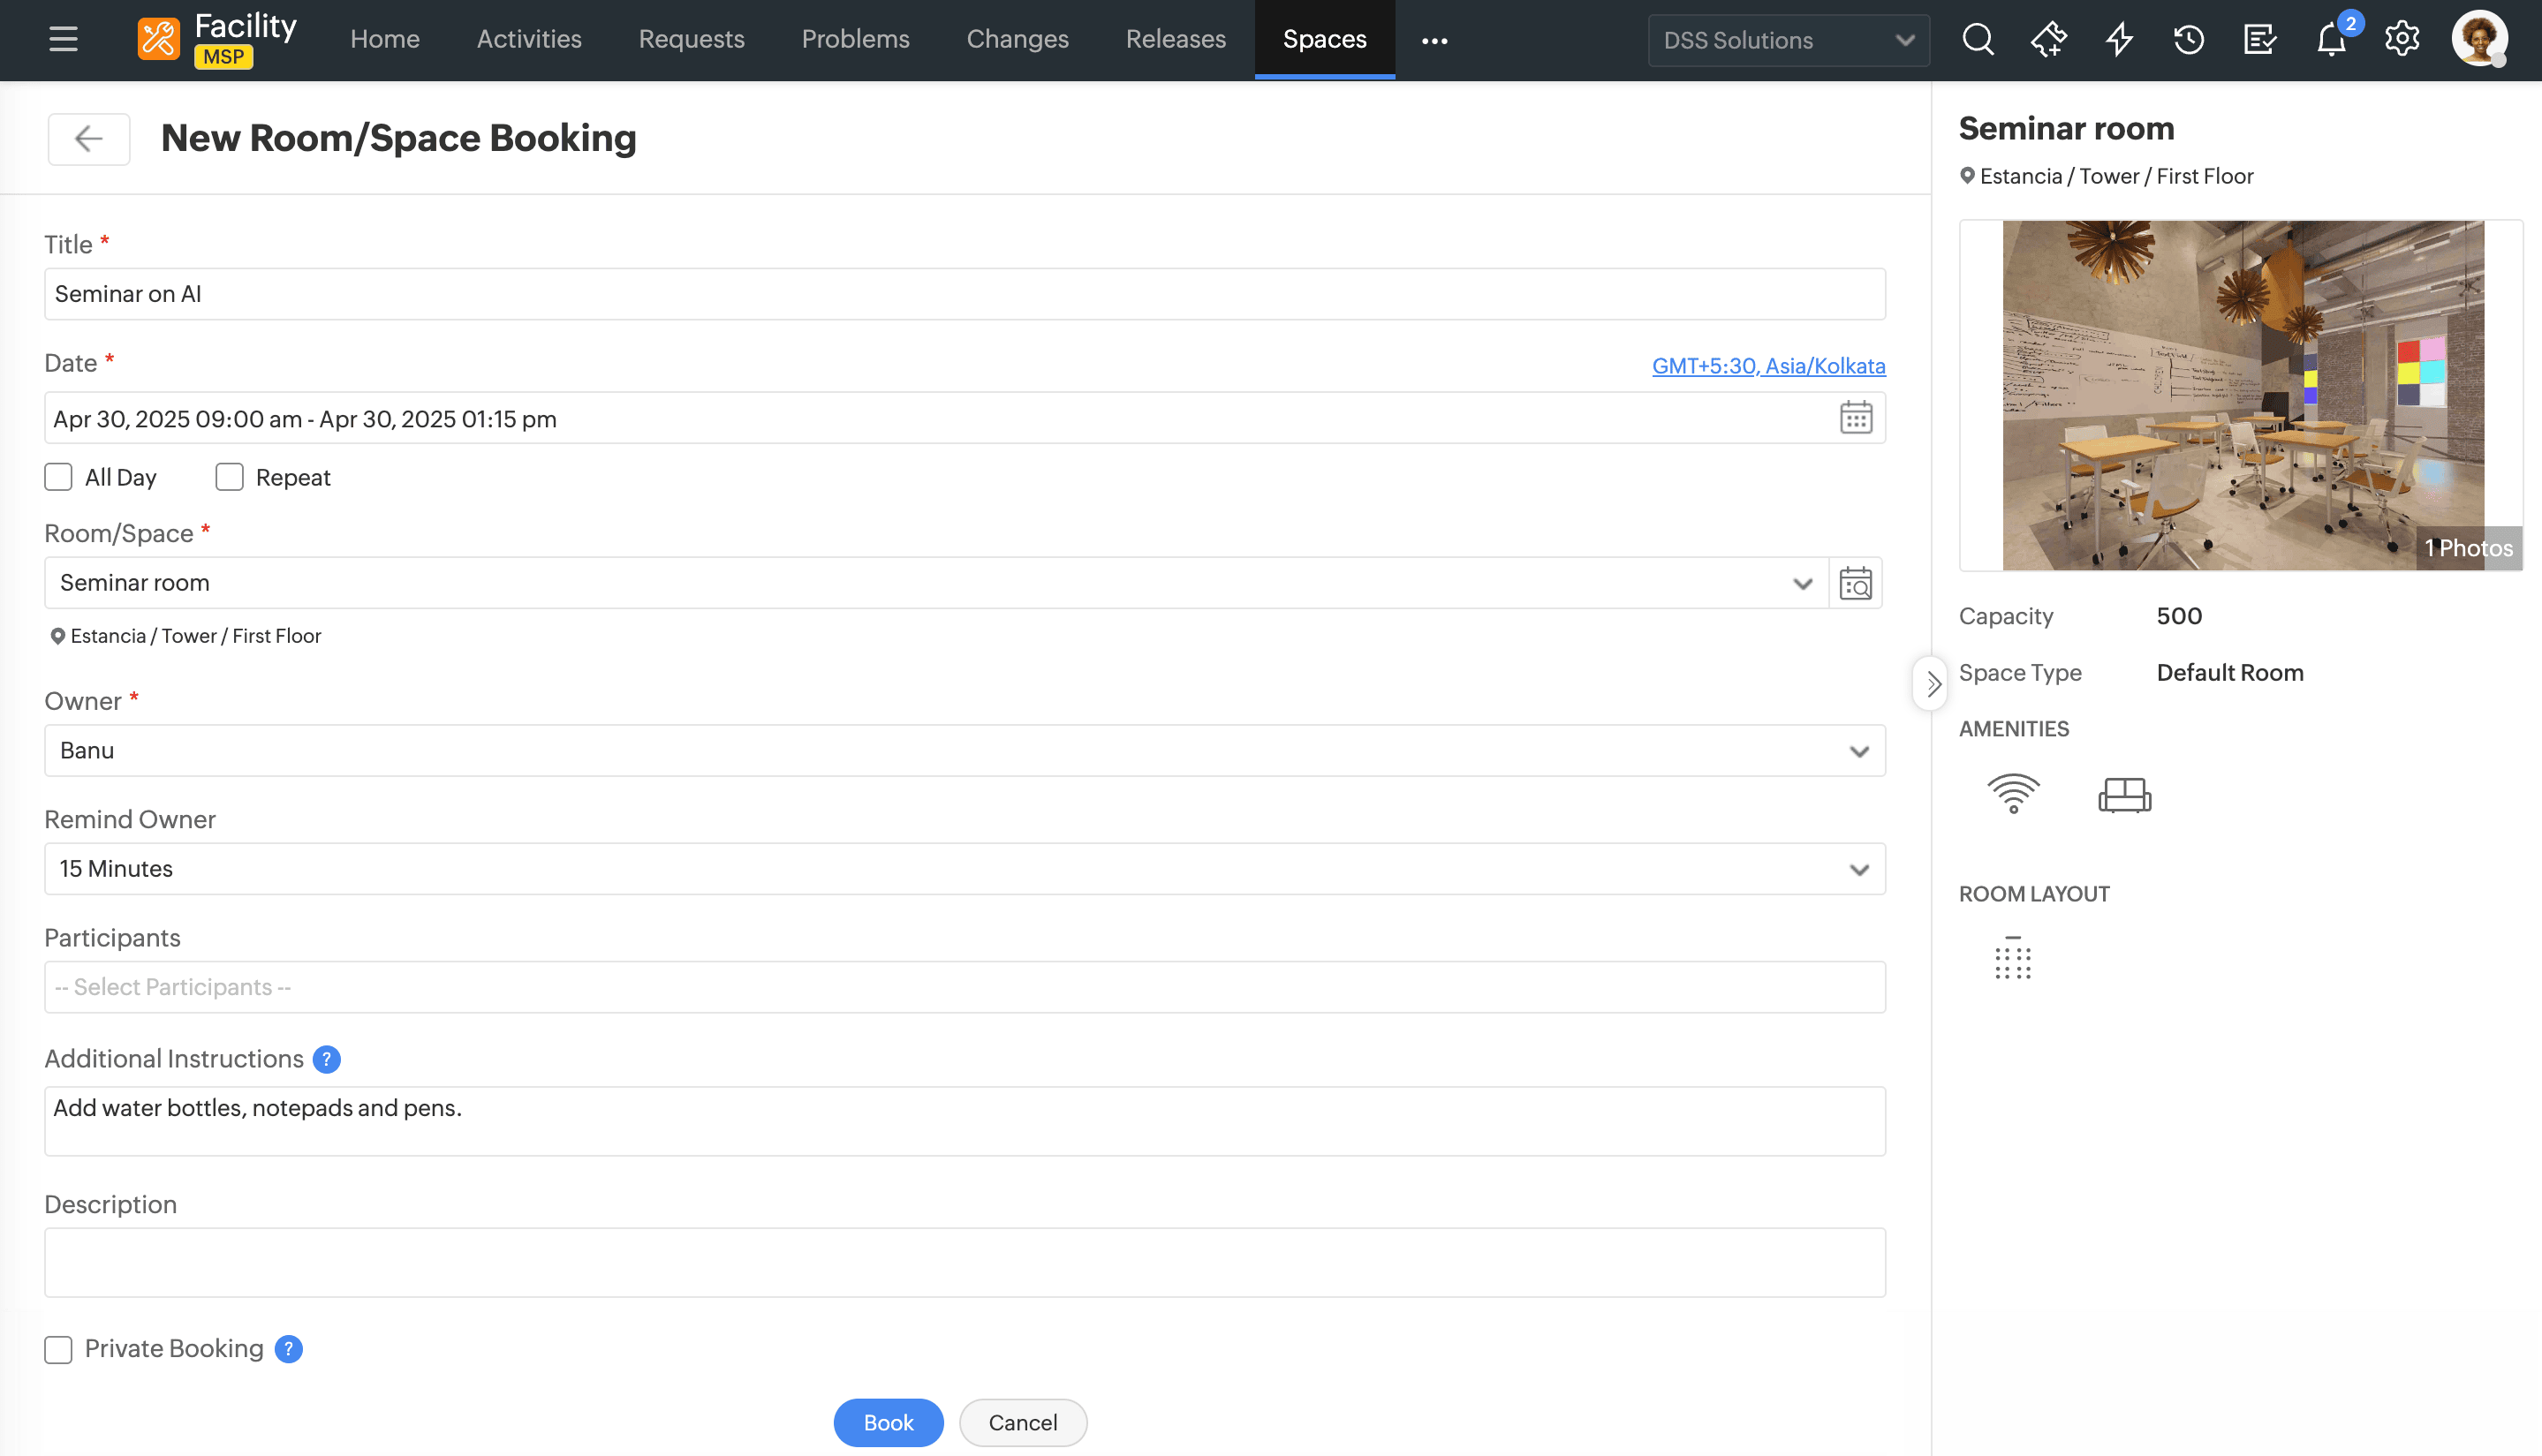Open the search magnifier icon
Image resolution: width=2542 pixels, height=1456 pixels.
click(x=1977, y=40)
